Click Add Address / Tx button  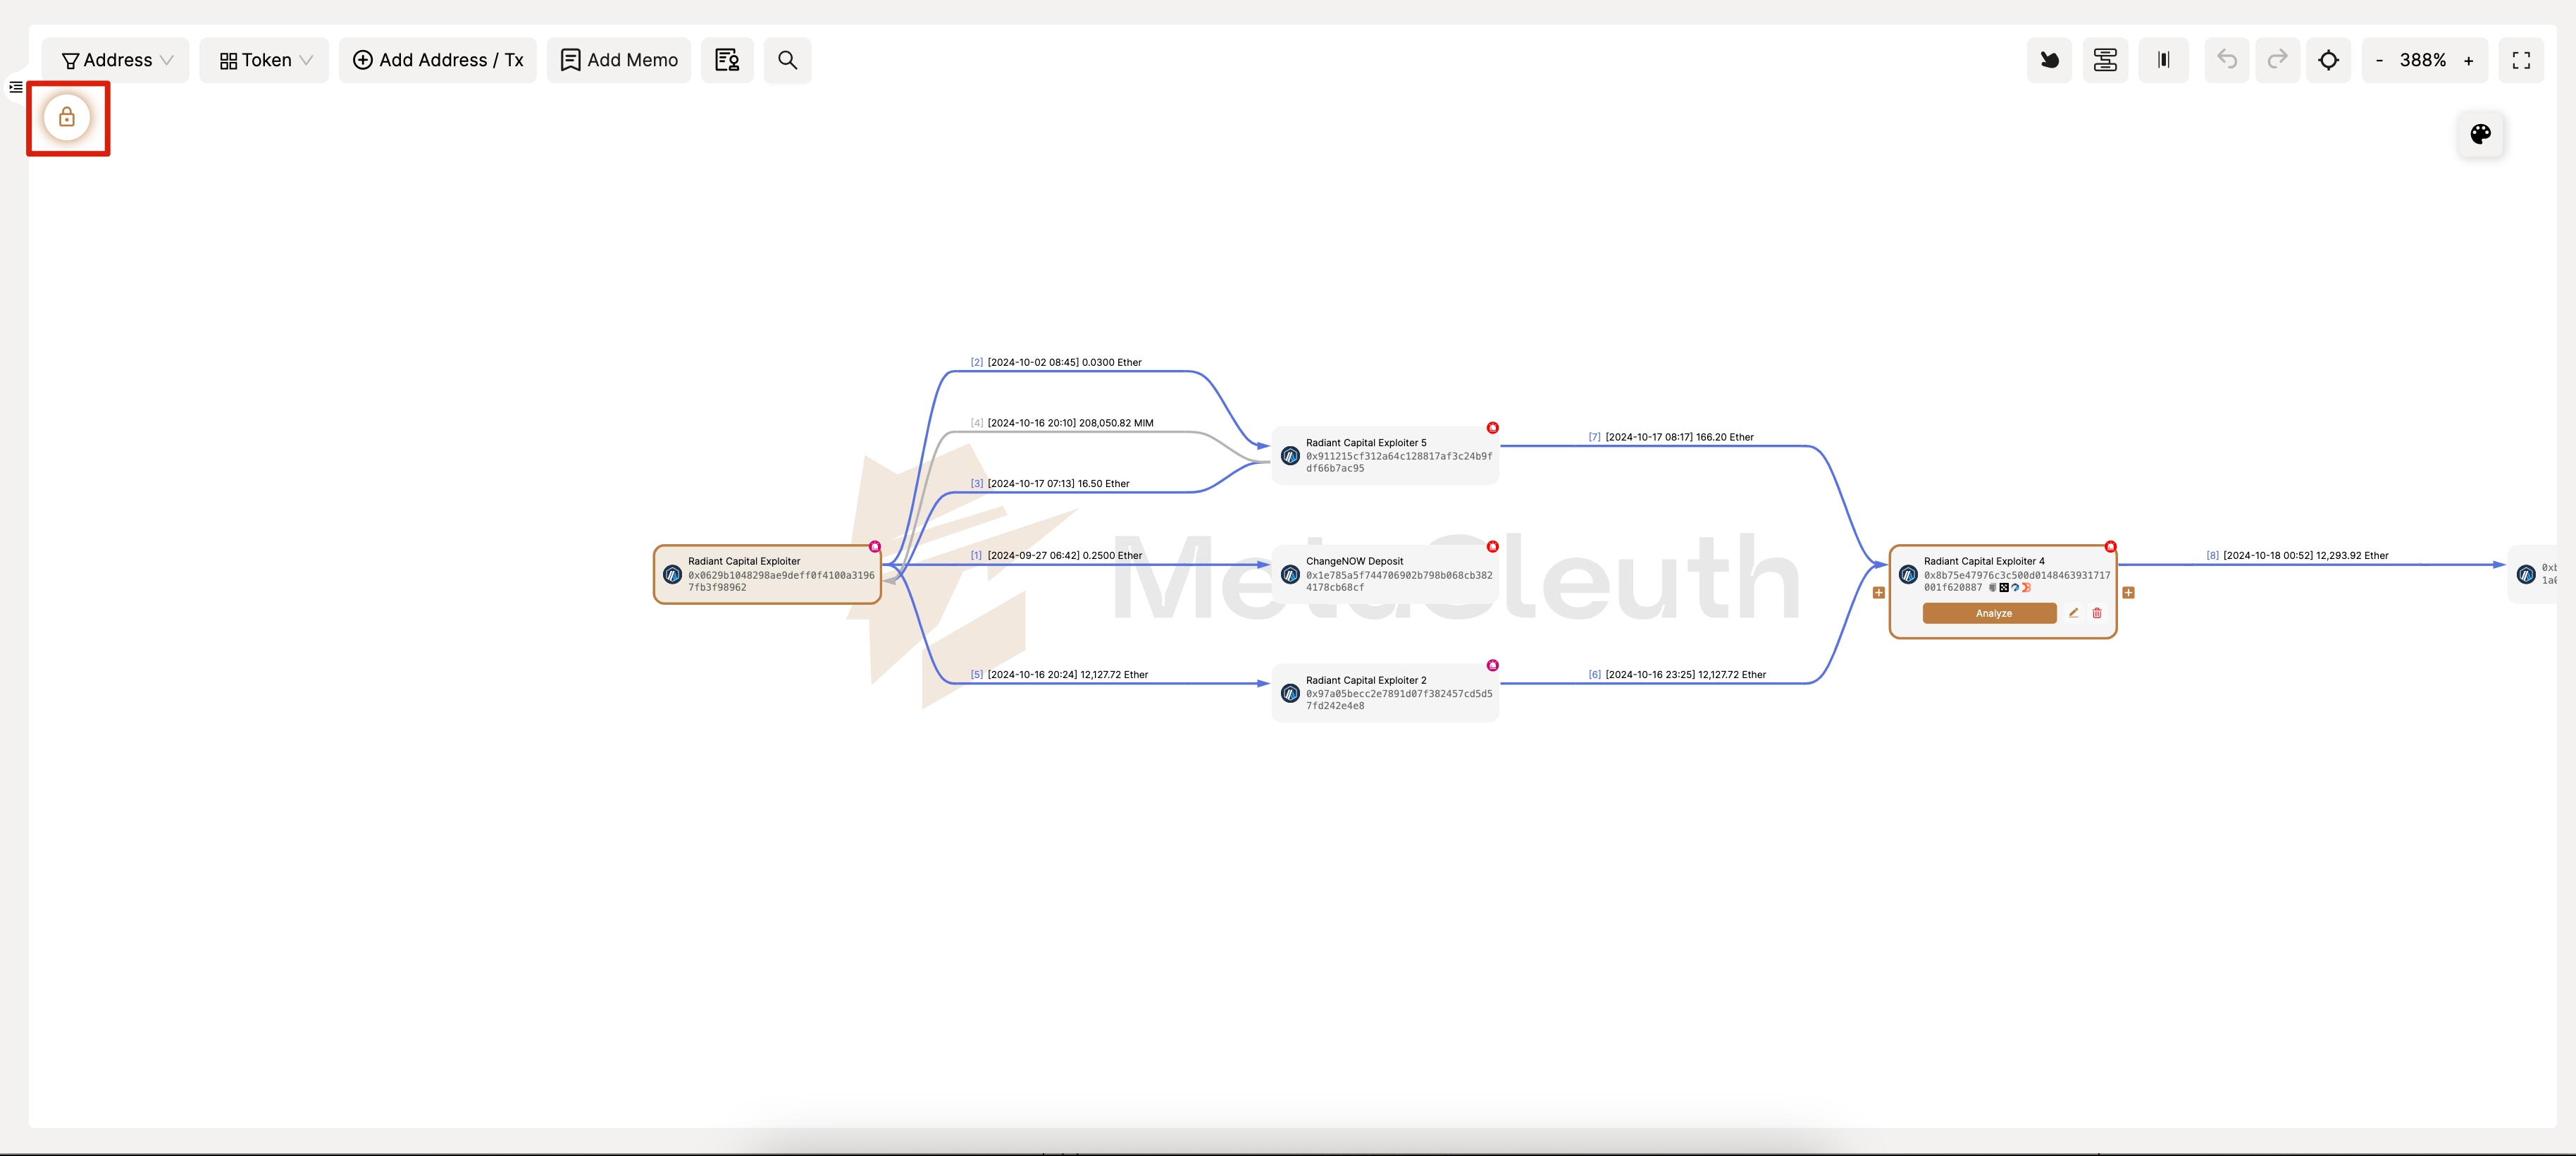pyautogui.click(x=438, y=60)
